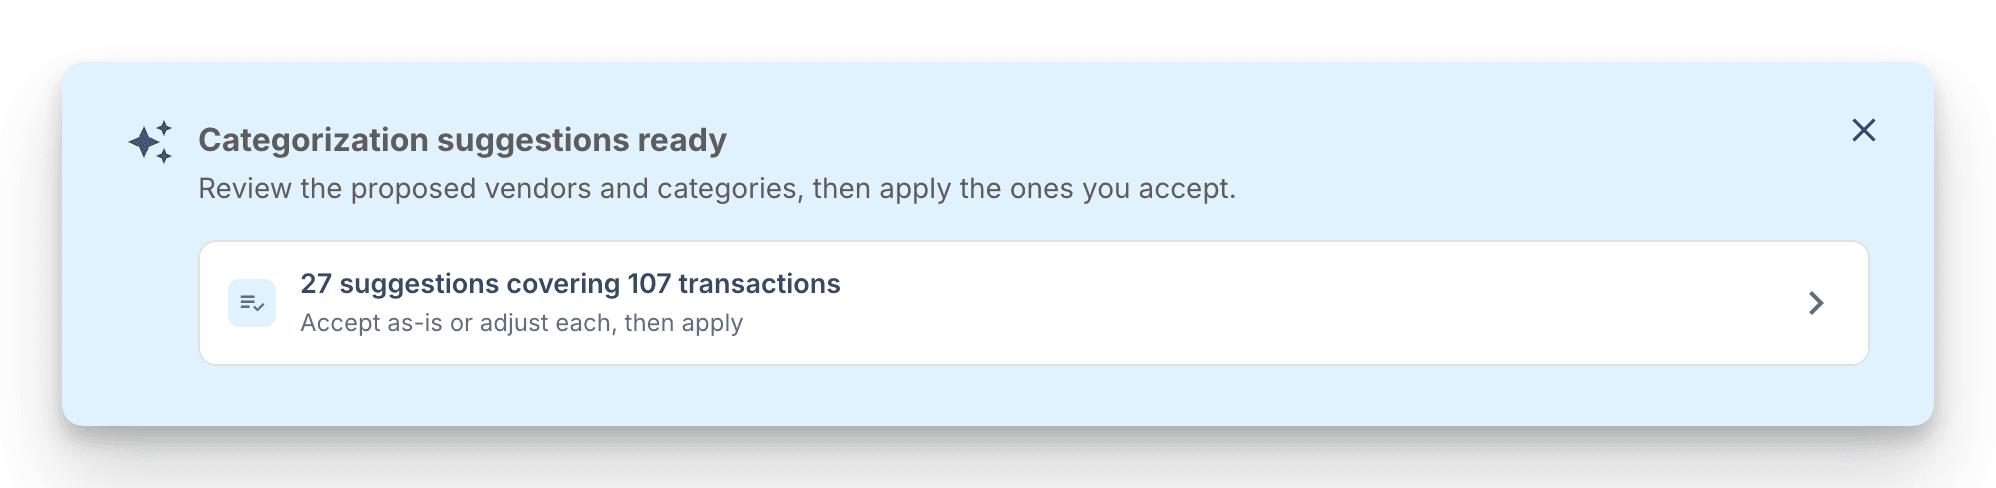Dismiss the categorization suggestions banner
The image size is (1996, 488).
pos(1863,130)
